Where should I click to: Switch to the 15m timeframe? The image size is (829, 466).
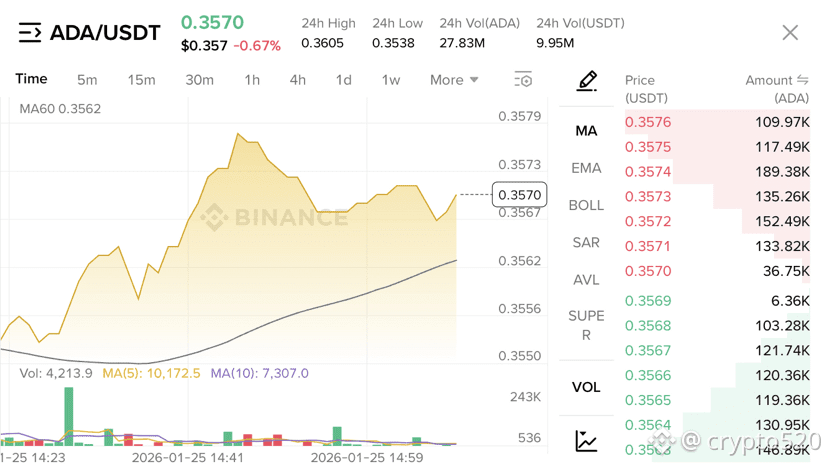[x=141, y=80]
